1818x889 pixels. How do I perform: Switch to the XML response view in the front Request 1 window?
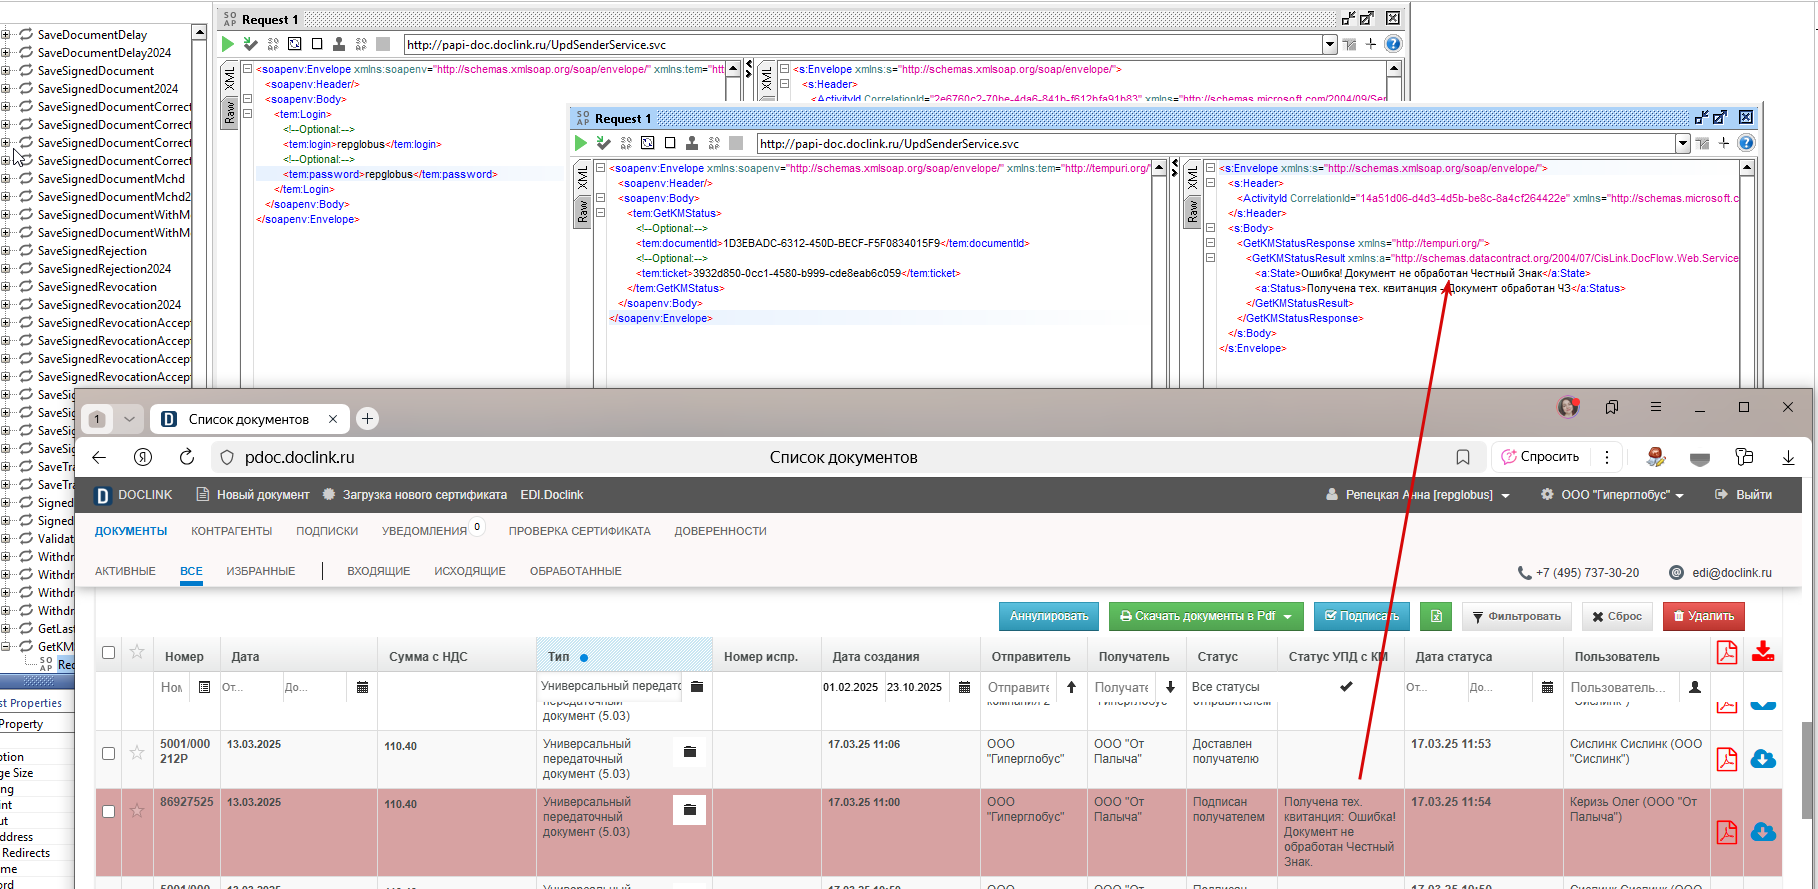pos(1193,179)
